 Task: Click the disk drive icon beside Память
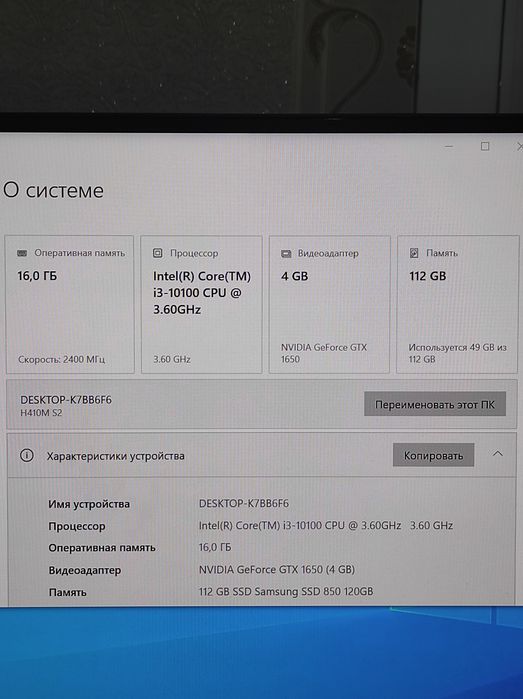(414, 253)
